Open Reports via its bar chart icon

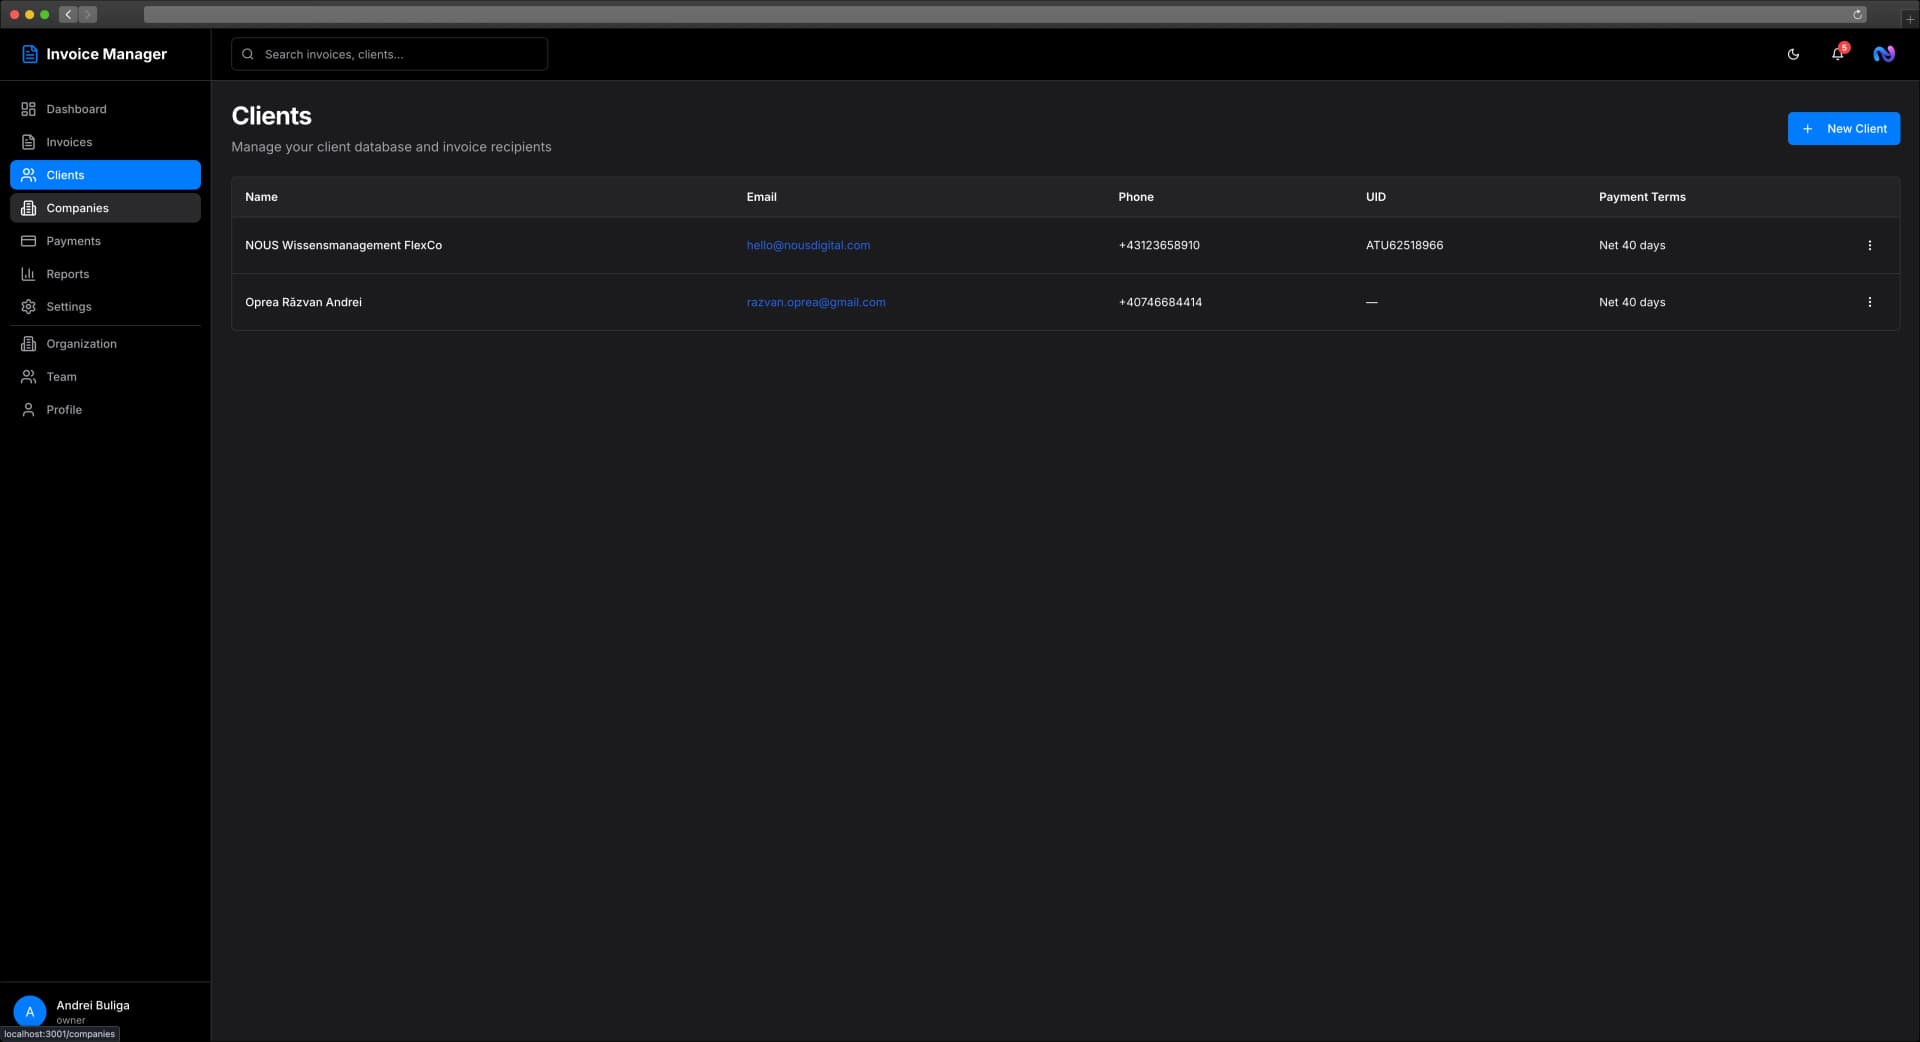28,274
